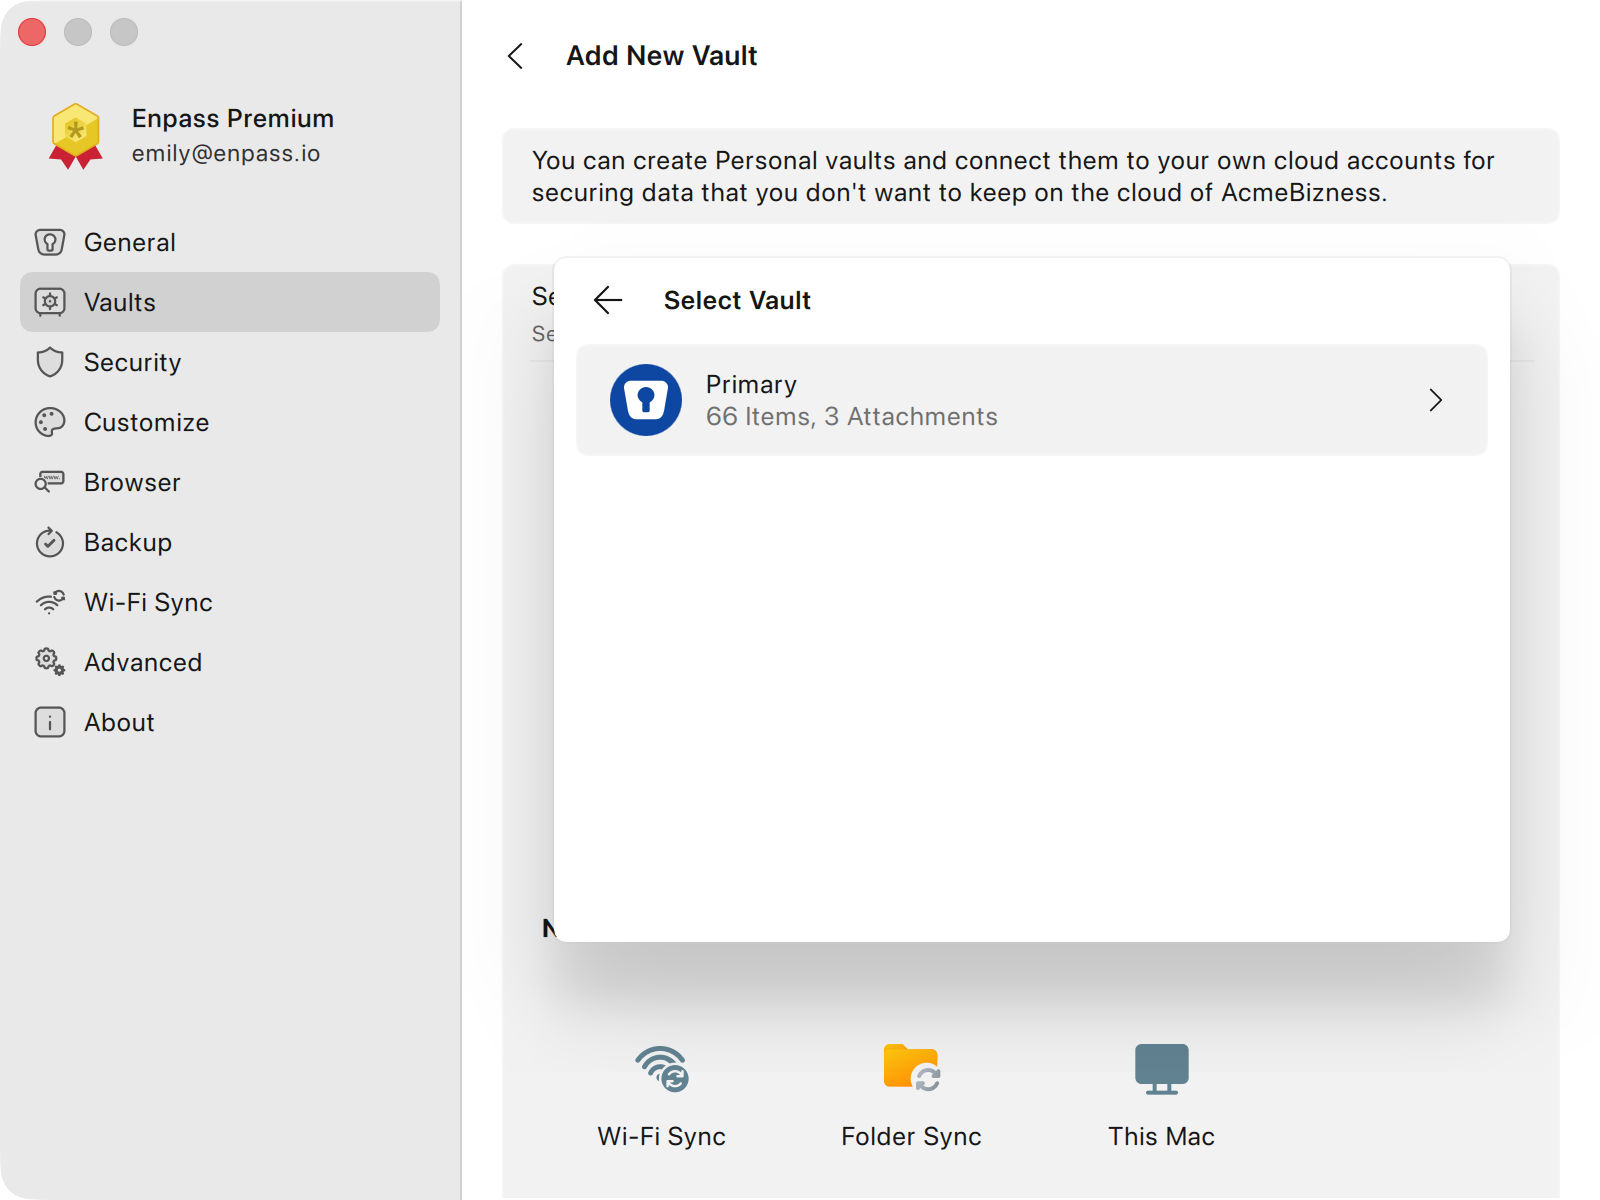This screenshot has width=1600, height=1200.
Task: Choose the Folder Sync label
Action: [912, 1137]
